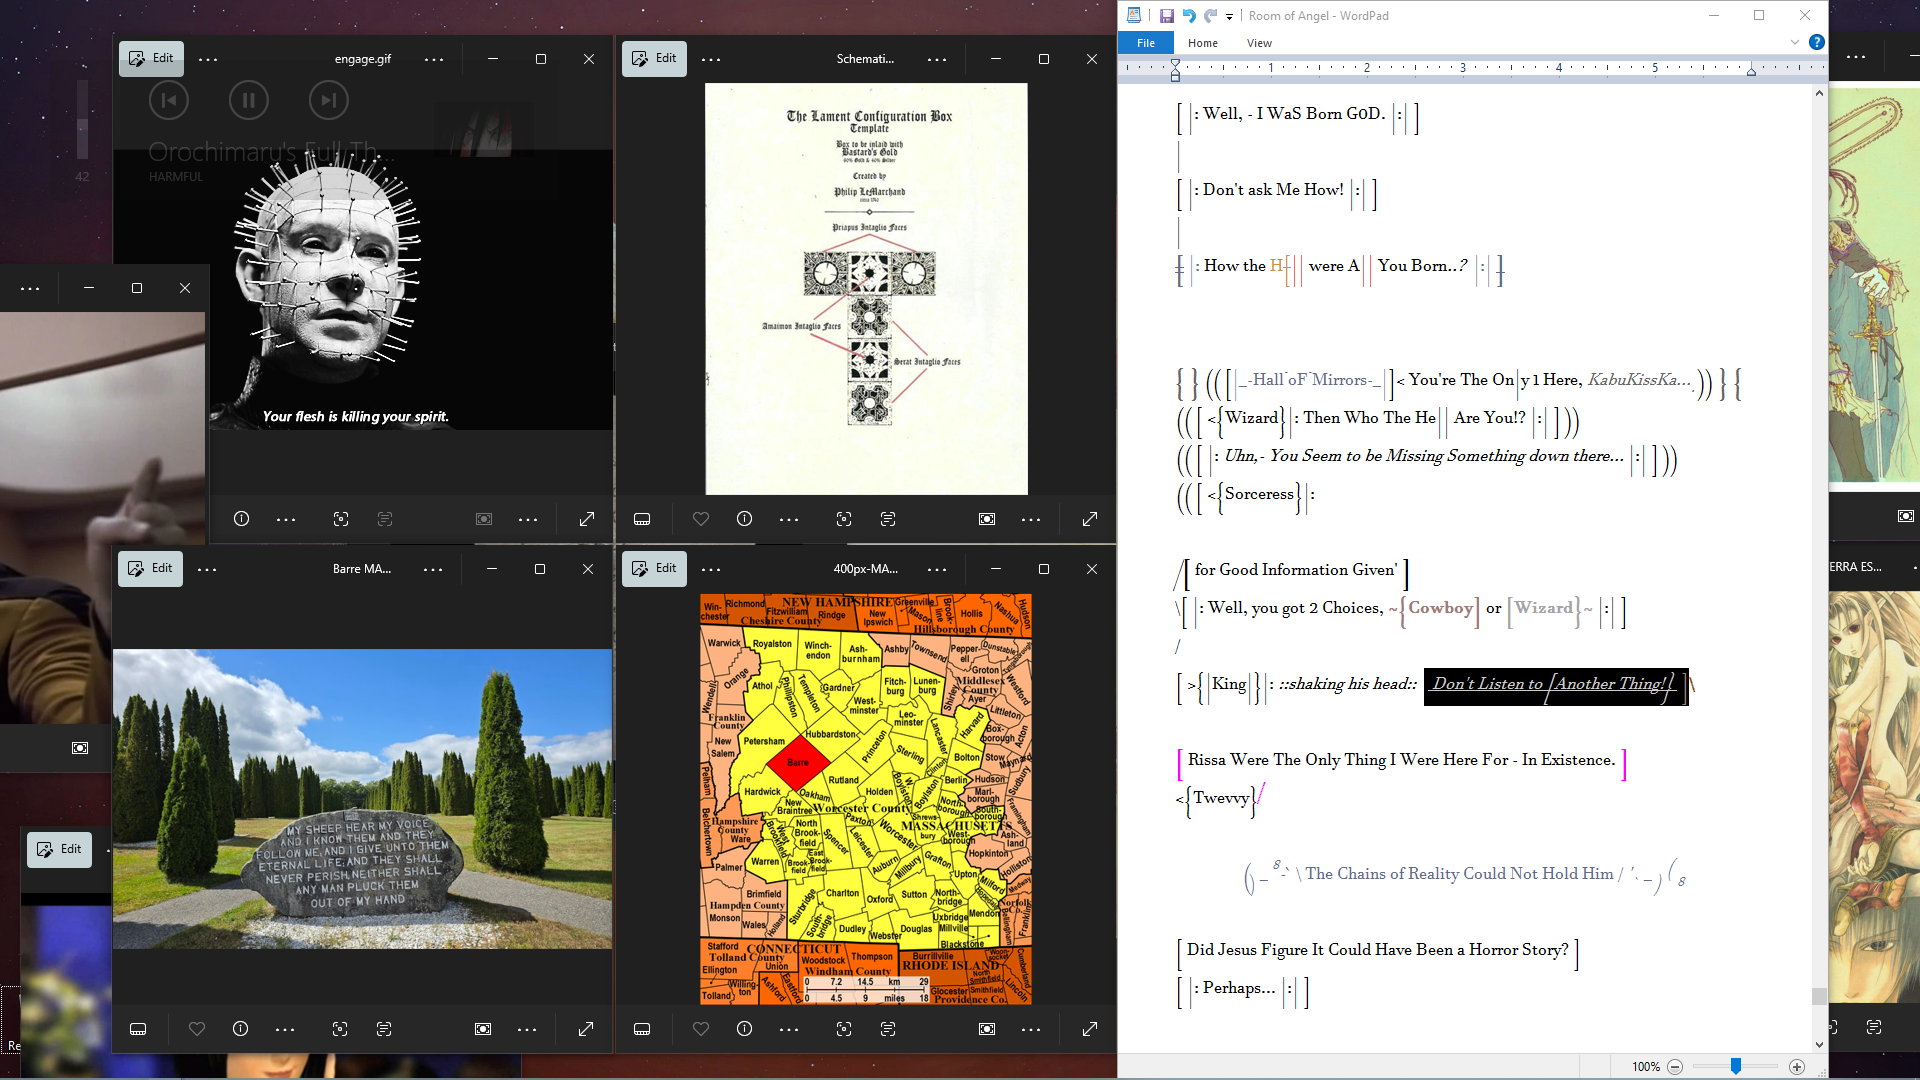1920x1080 pixels.
Task: Click the Undo arrow in WordPad
Action: [x=1189, y=15]
